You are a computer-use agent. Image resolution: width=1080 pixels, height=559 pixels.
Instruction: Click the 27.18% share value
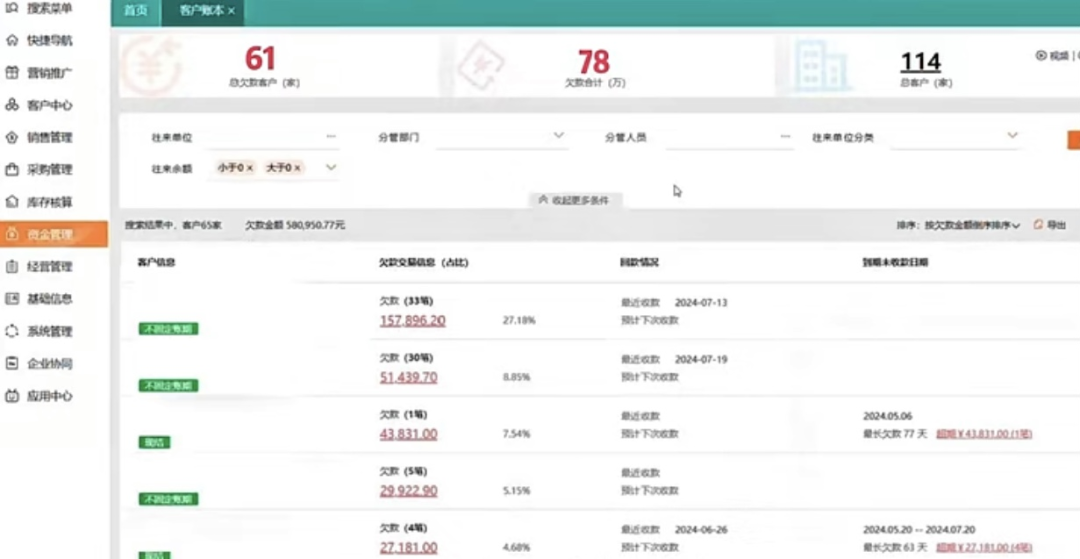click(x=519, y=321)
